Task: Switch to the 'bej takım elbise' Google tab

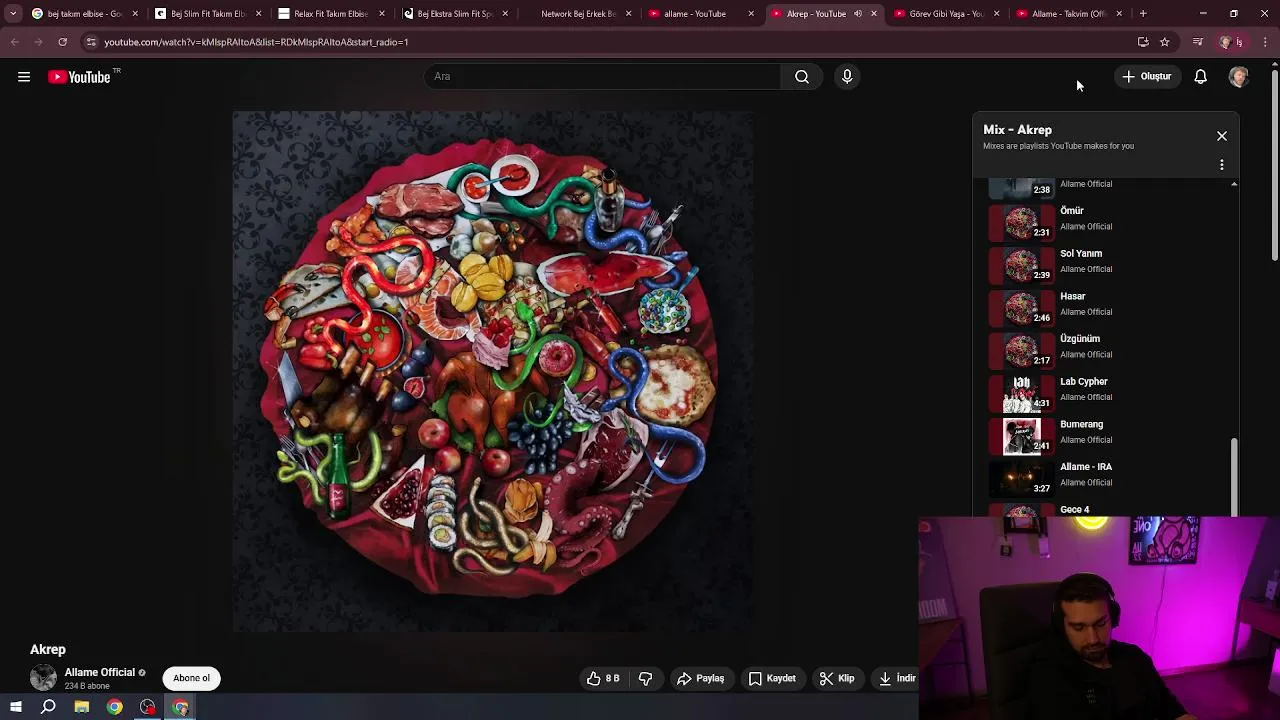Action: tap(85, 14)
